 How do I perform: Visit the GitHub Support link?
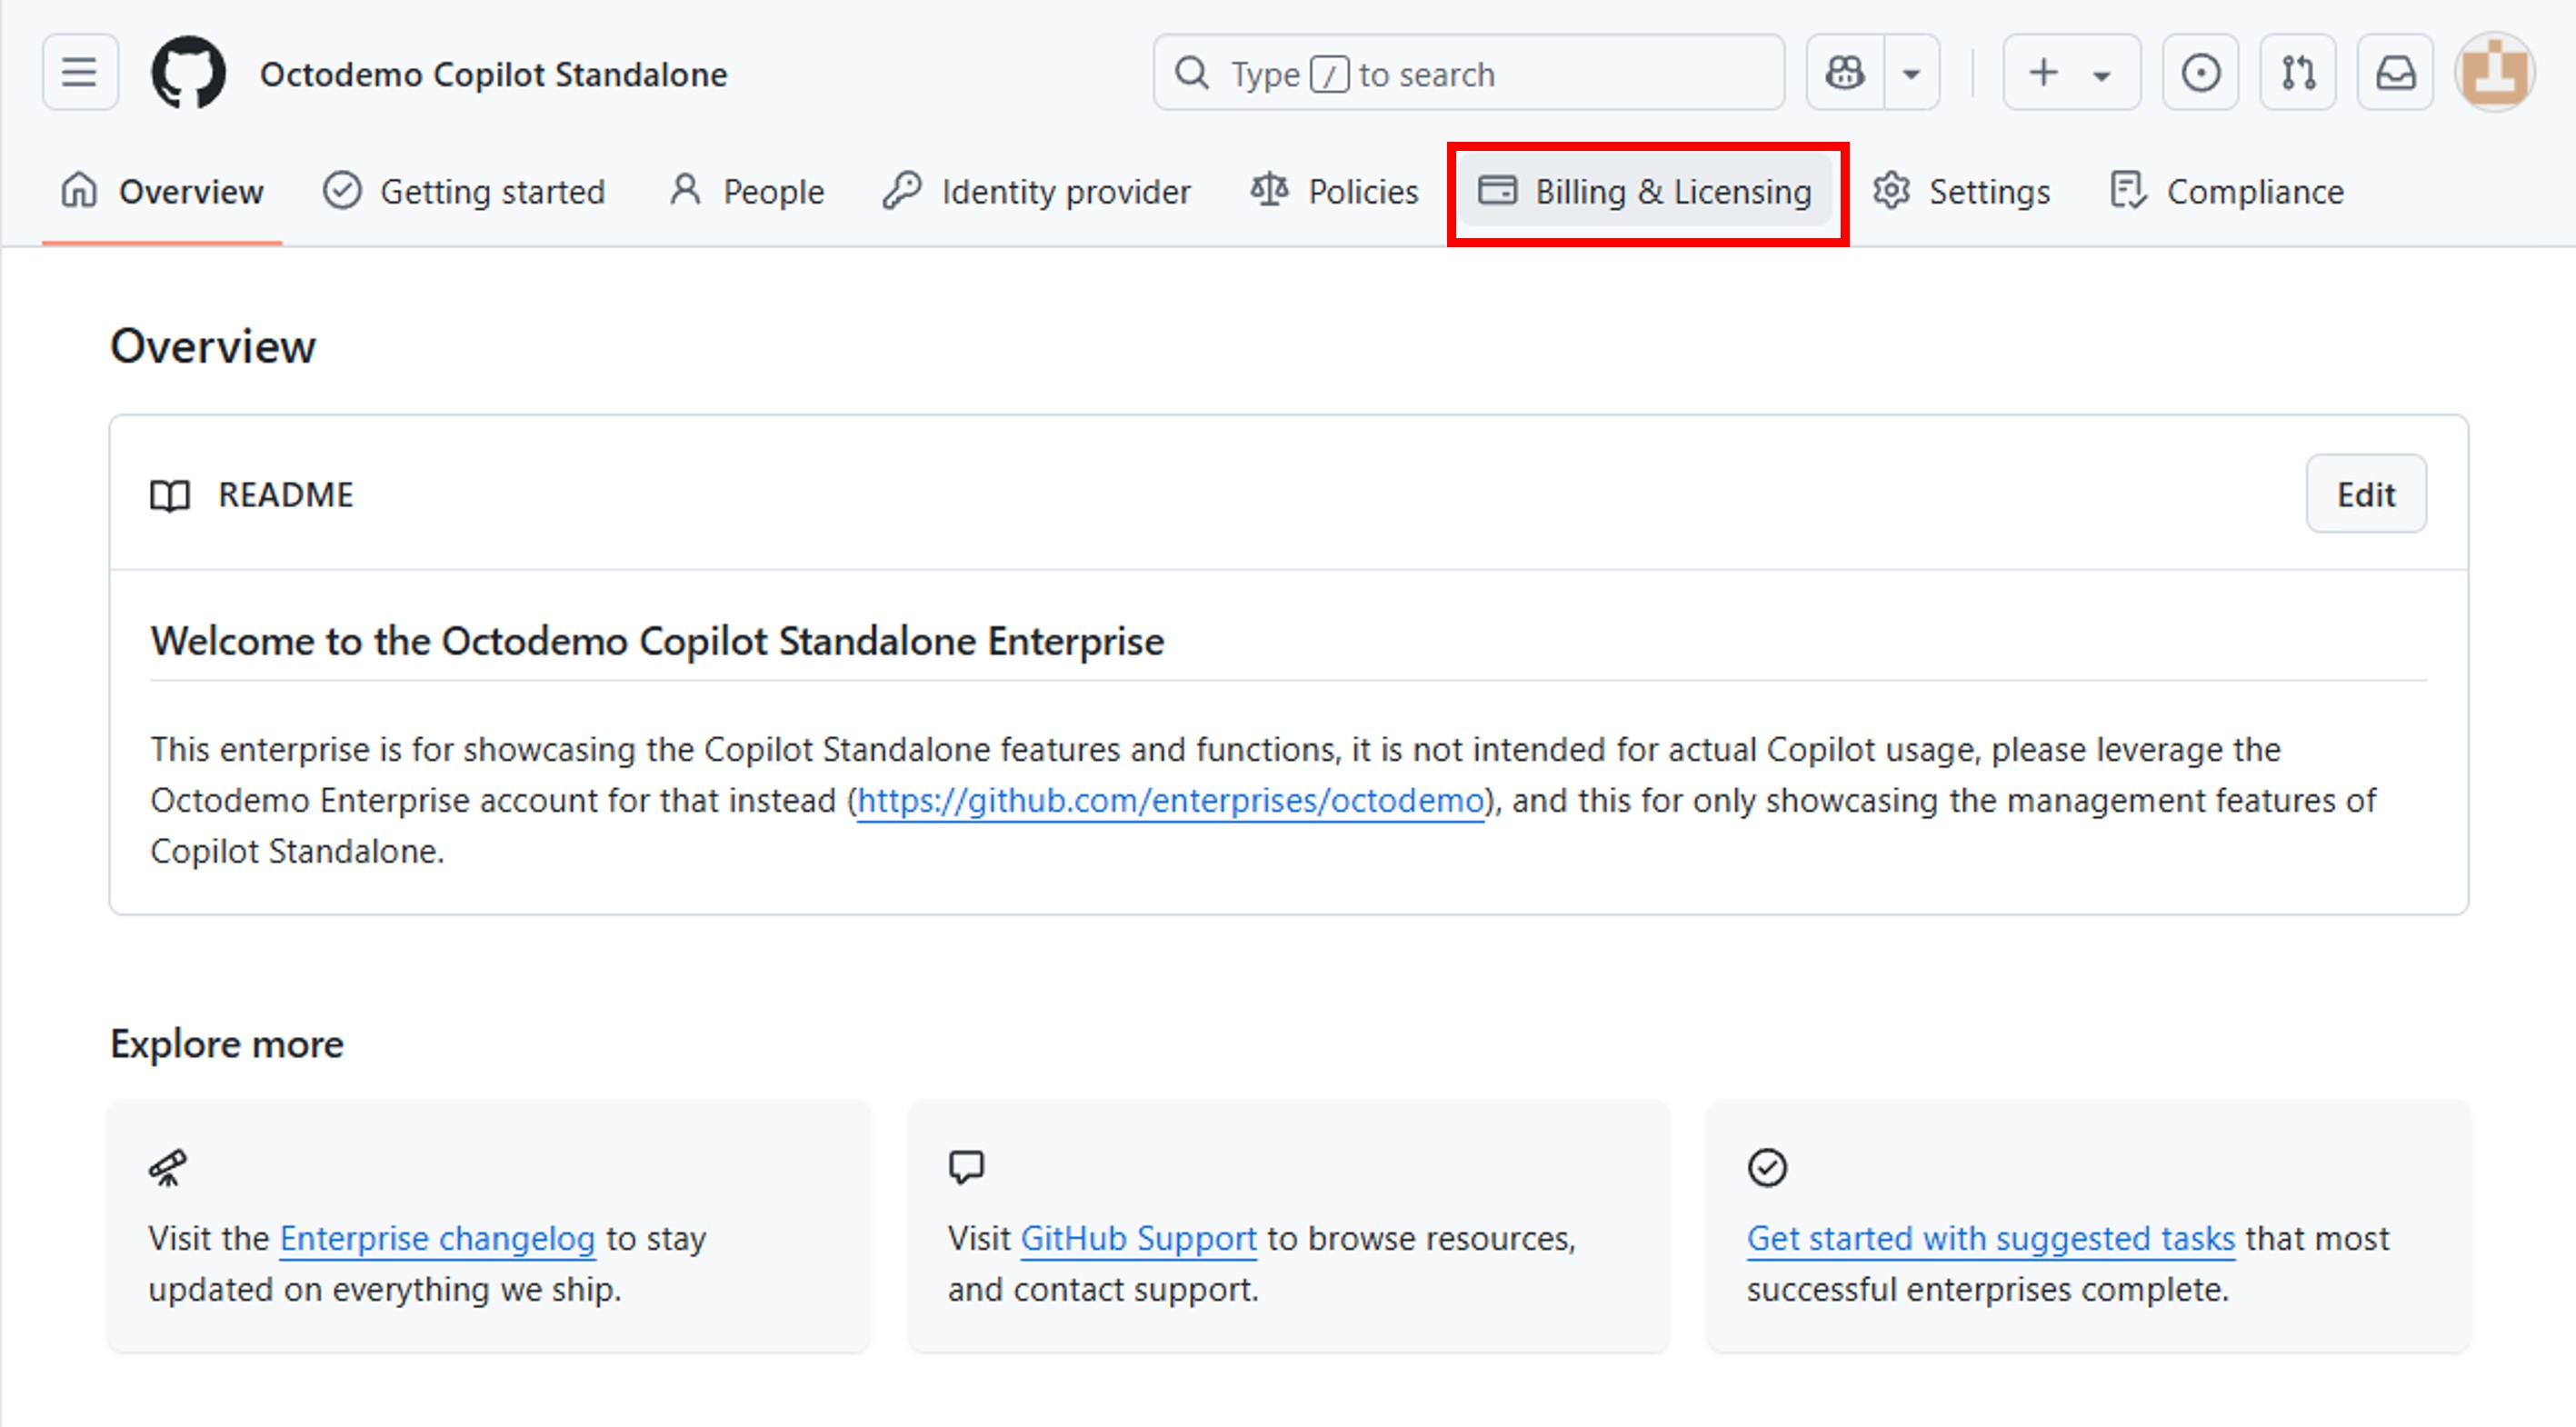point(1138,1239)
